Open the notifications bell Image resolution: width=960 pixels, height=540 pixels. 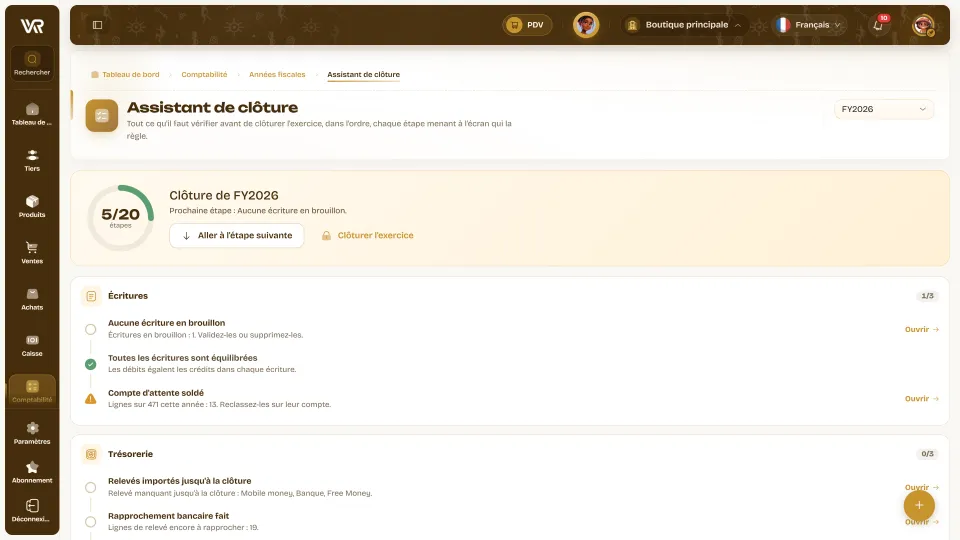(x=878, y=25)
